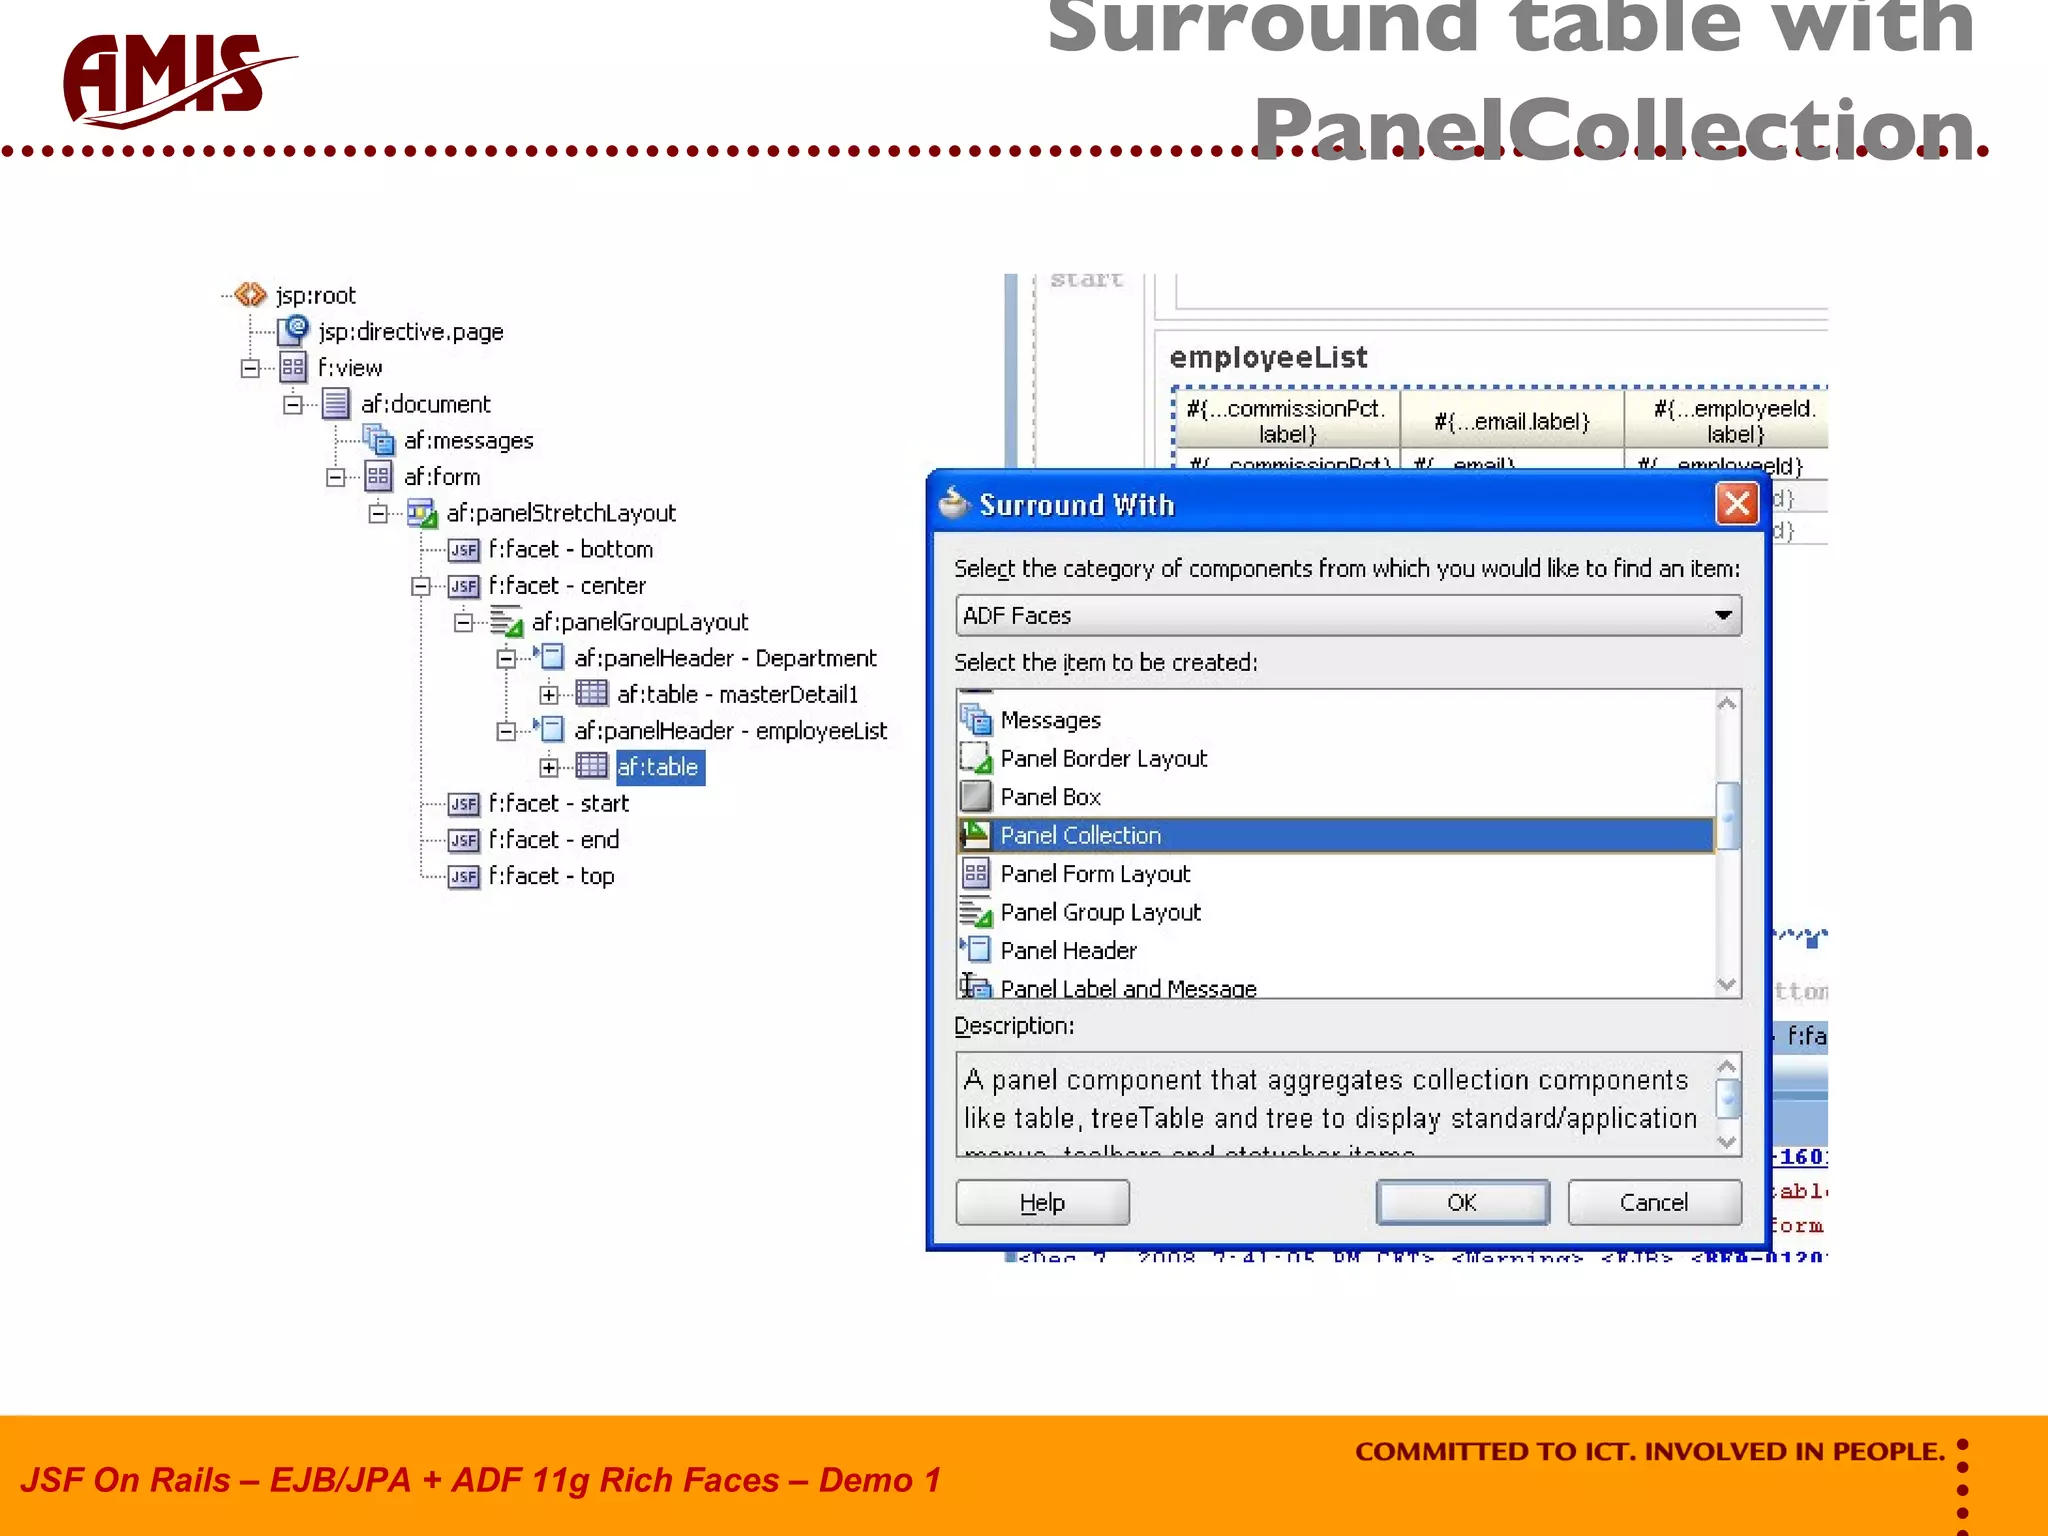Screen dimensions: 2048x1536
Task: Click the Panel Box list icon
Action: 975,797
